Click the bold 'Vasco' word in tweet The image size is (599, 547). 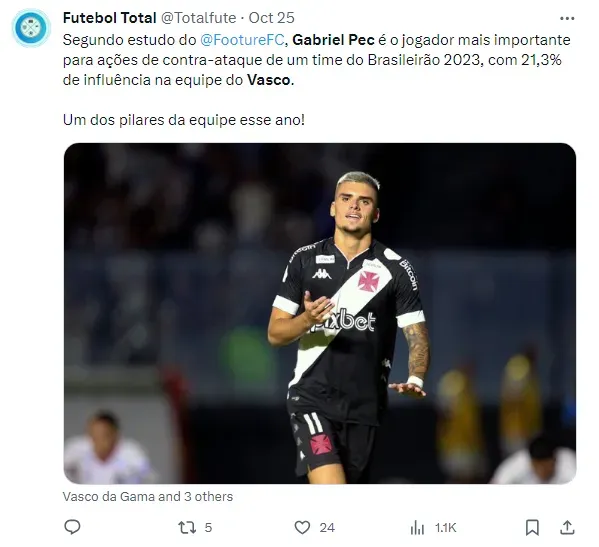point(269,80)
